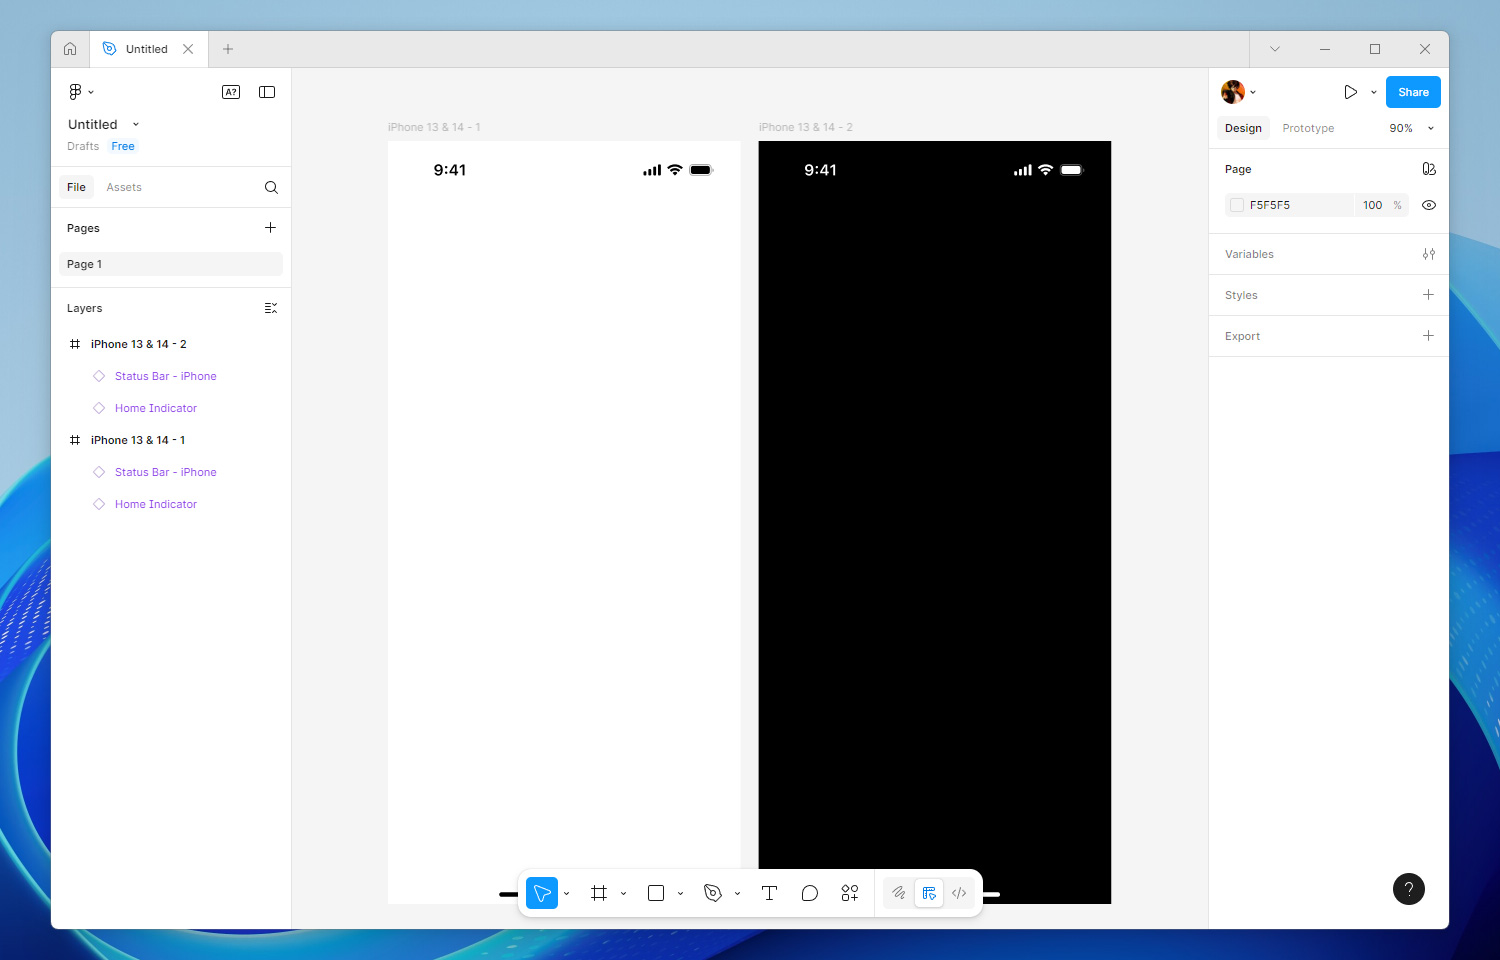Open the Figma main menu icon

[x=75, y=92]
